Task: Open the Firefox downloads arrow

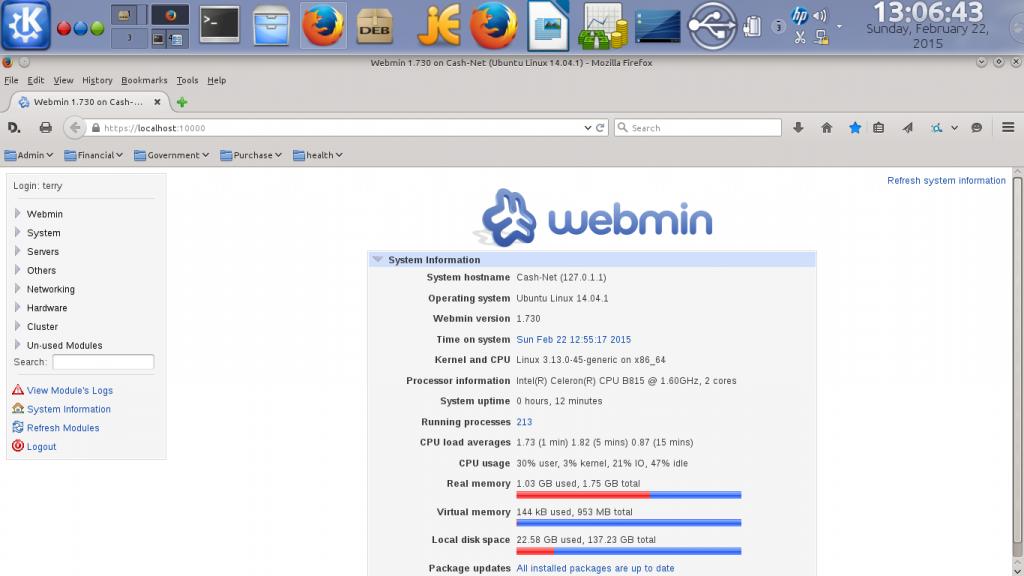Action: point(798,128)
